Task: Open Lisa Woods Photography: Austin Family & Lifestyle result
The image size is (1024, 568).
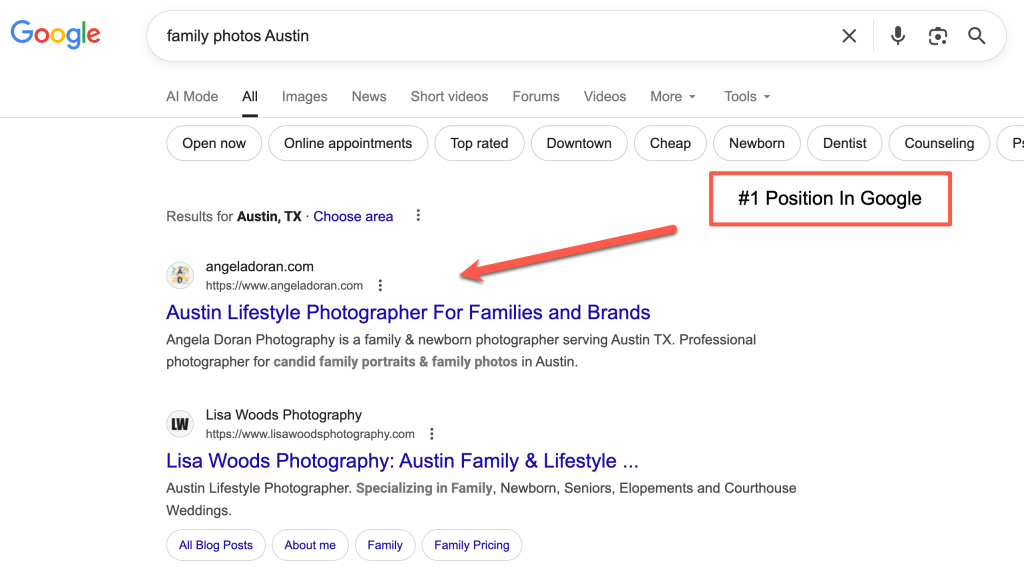Action: pos(402,461)
